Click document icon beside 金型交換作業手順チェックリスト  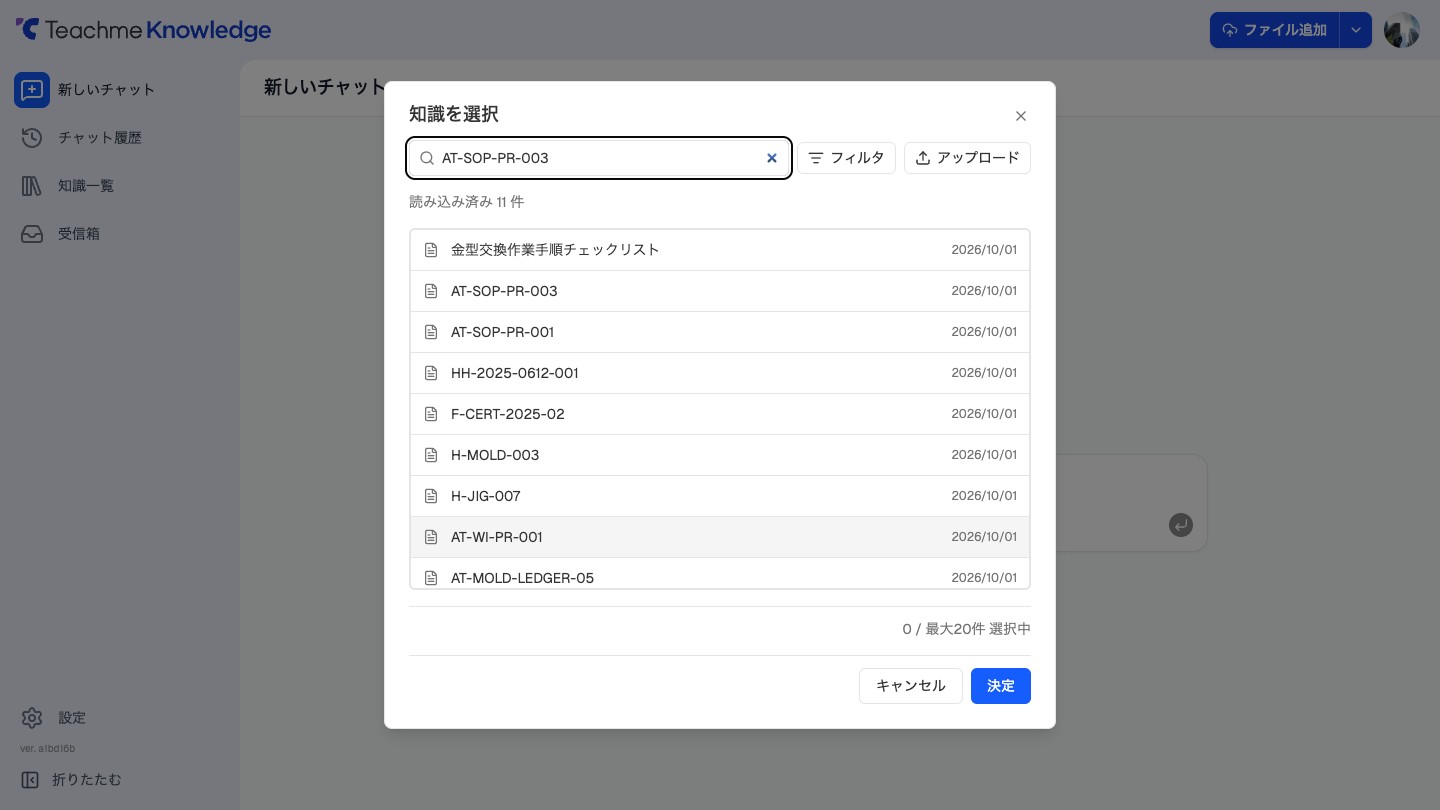pos(431,250)
